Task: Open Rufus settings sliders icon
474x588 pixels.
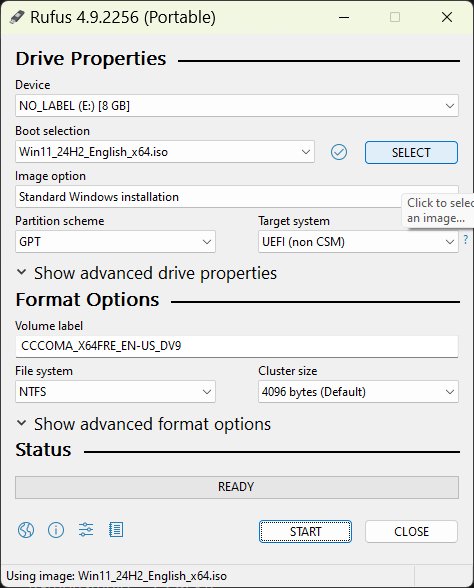Action: pos(86,530)
